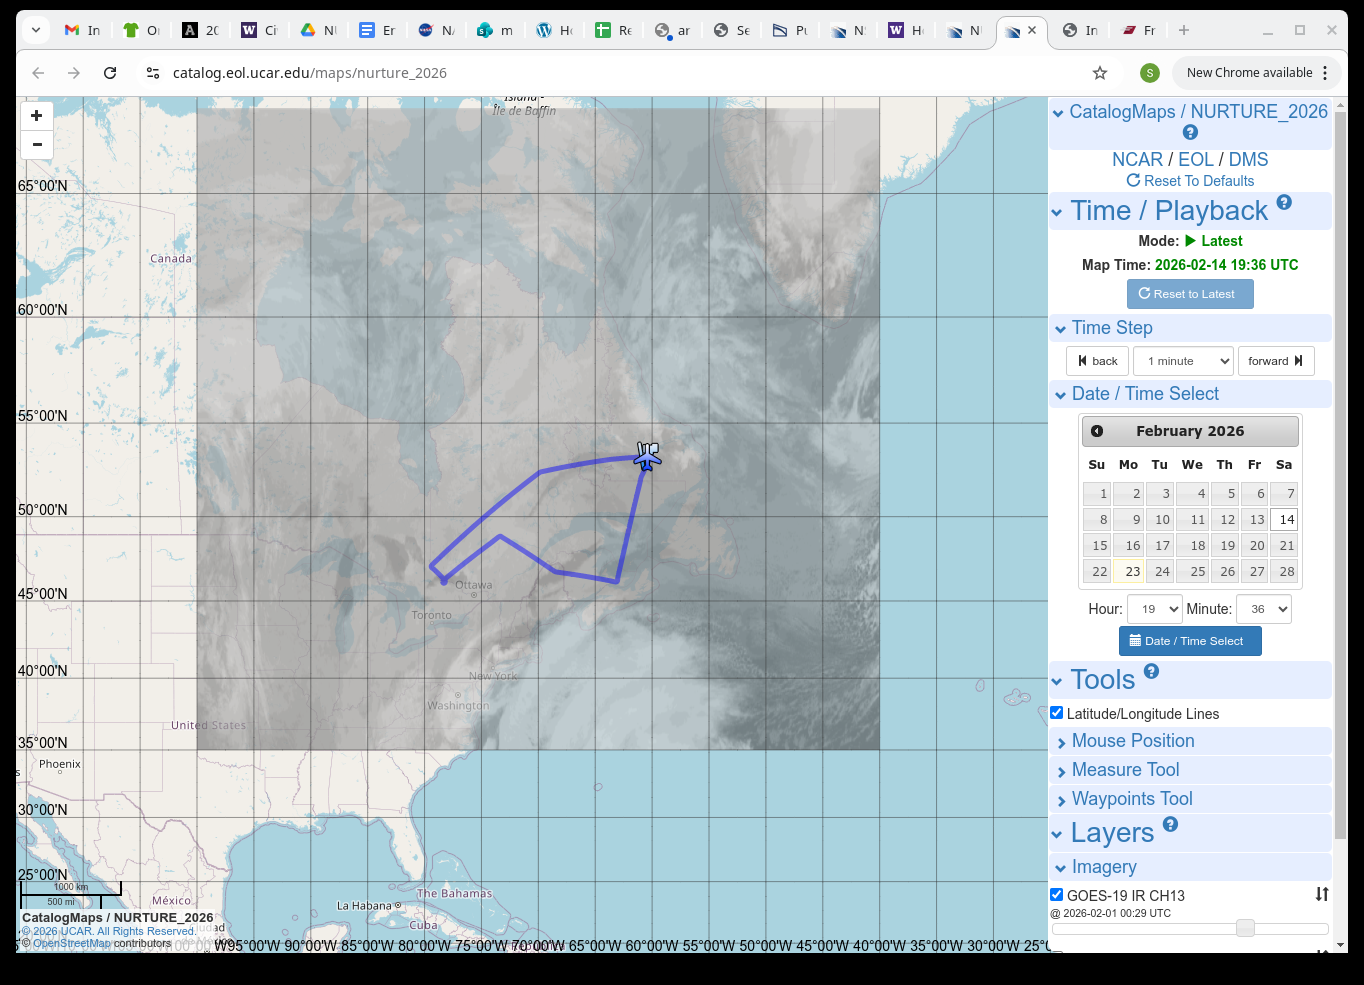1364x985 pixels.
Task: Open help icon next to Tools heading
Action: 1151,671
